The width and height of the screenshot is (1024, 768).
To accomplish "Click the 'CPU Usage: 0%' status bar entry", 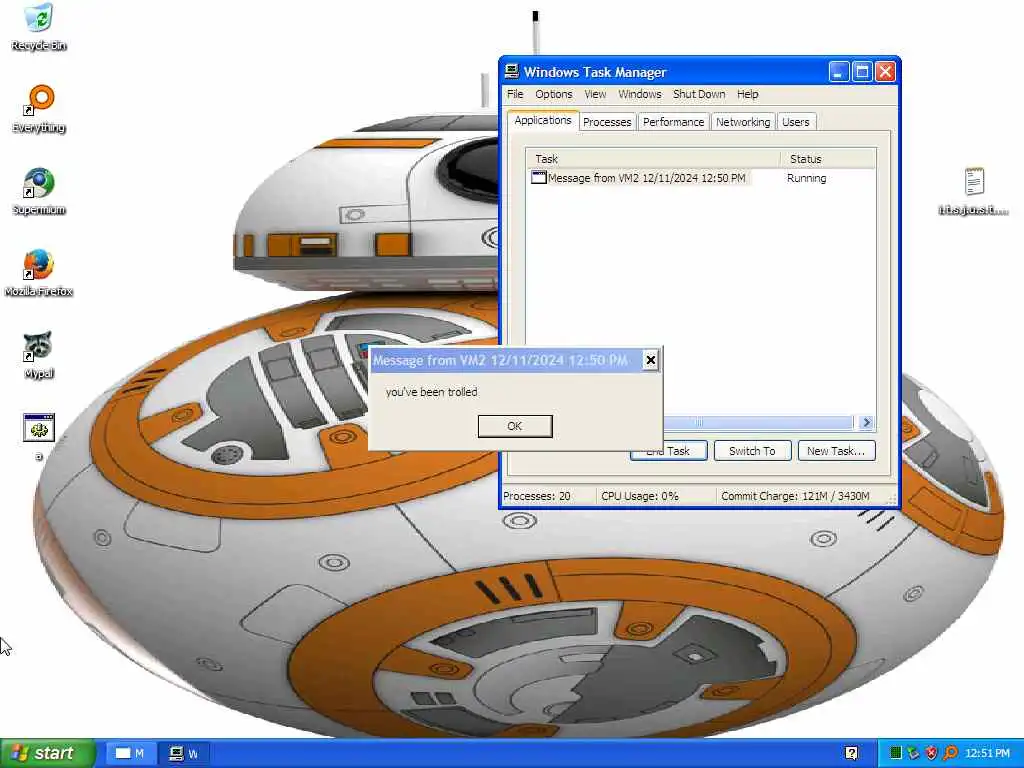I will [x=640, y=496].
